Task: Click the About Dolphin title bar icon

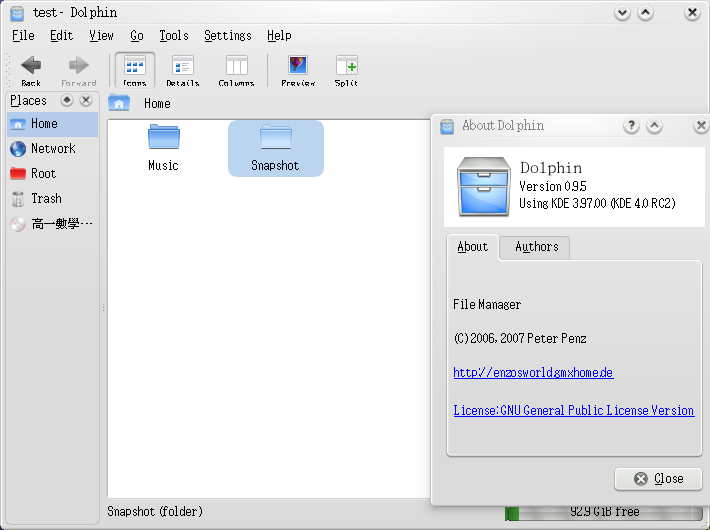Action: tap(447, 126)
